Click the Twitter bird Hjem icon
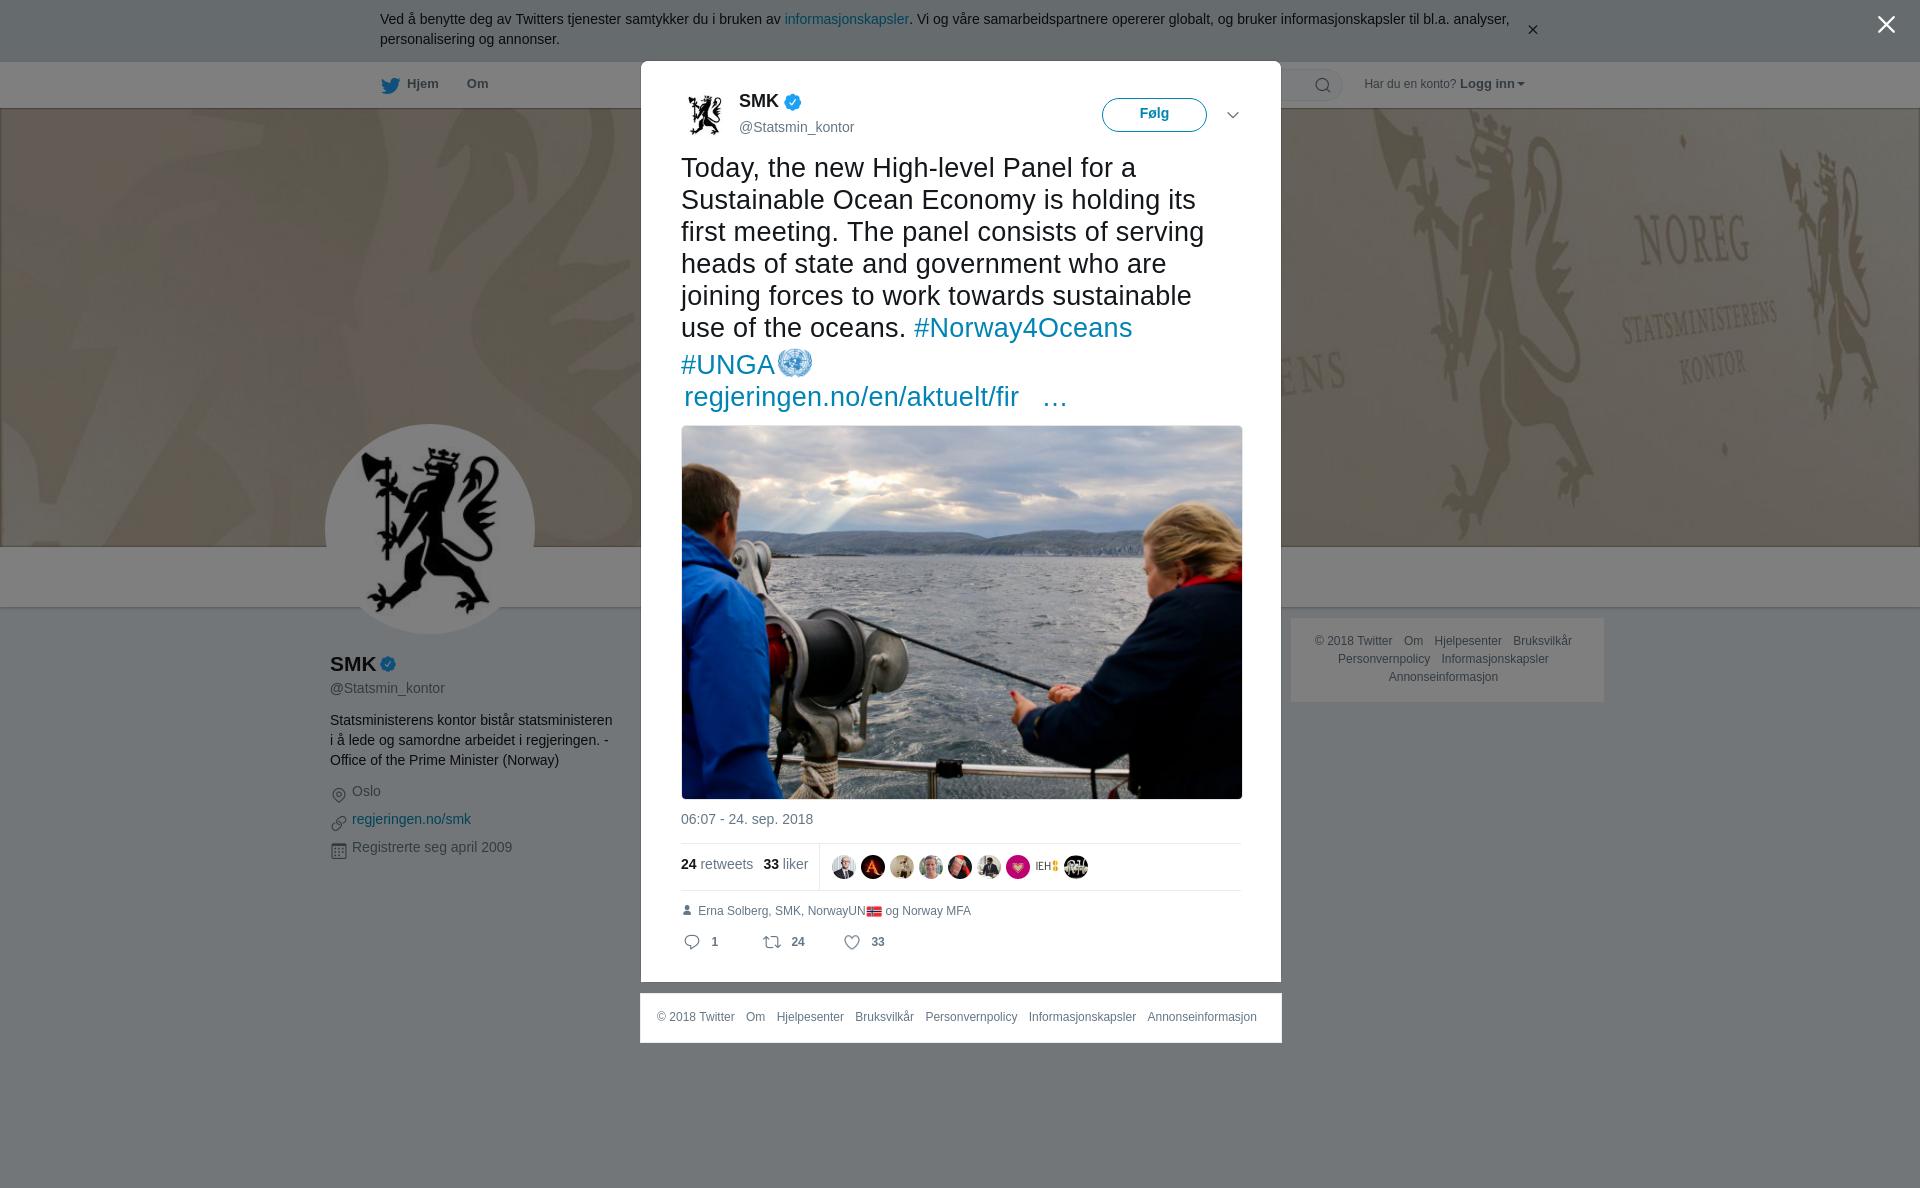Image resolution: width=1920 pixels, height=1188 pixels. coord(390,85)
